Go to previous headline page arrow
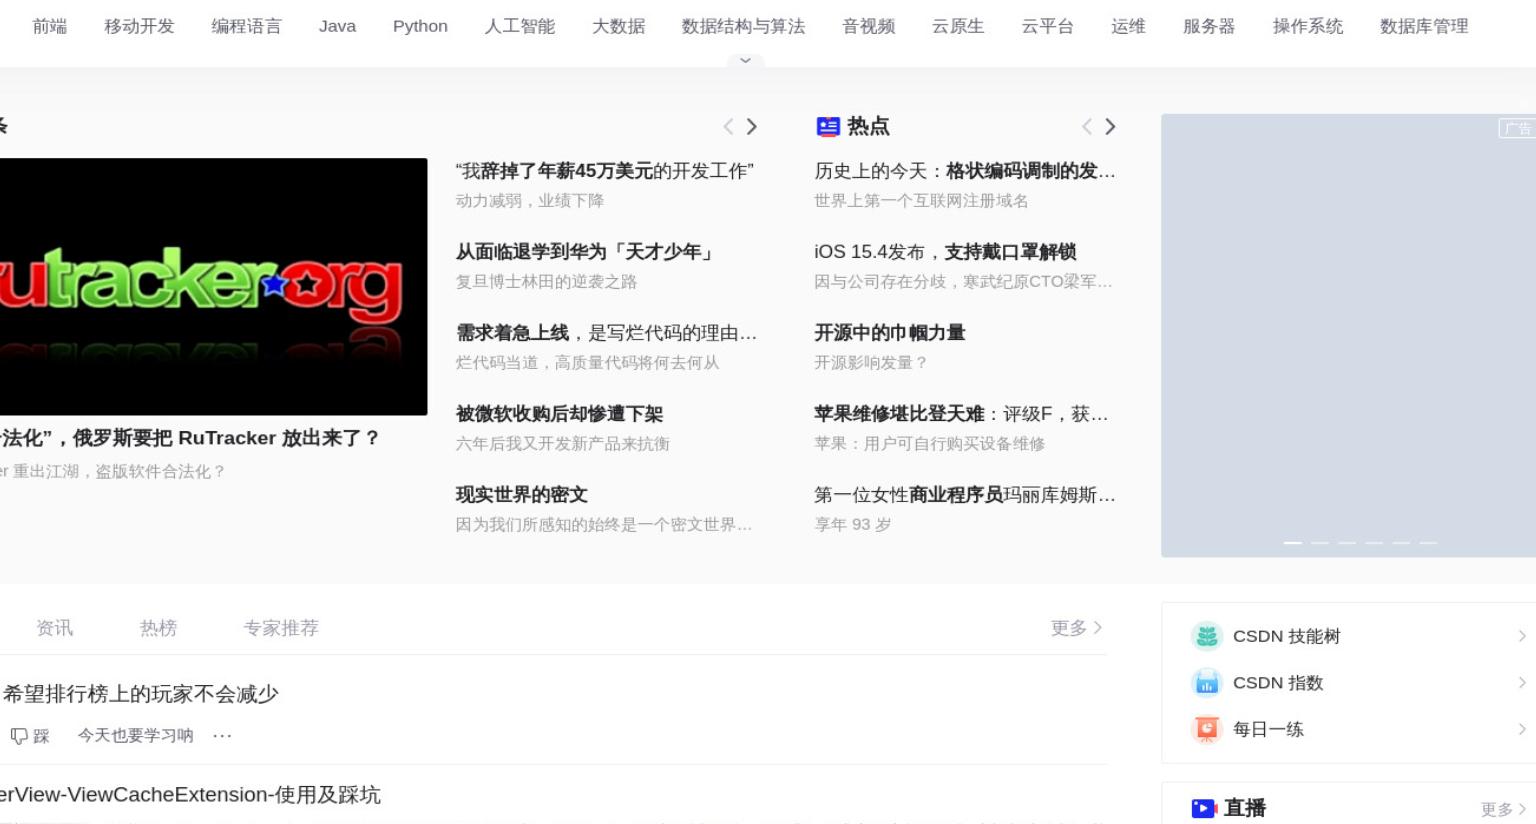 pyautogui.click(x=728, y=127)
